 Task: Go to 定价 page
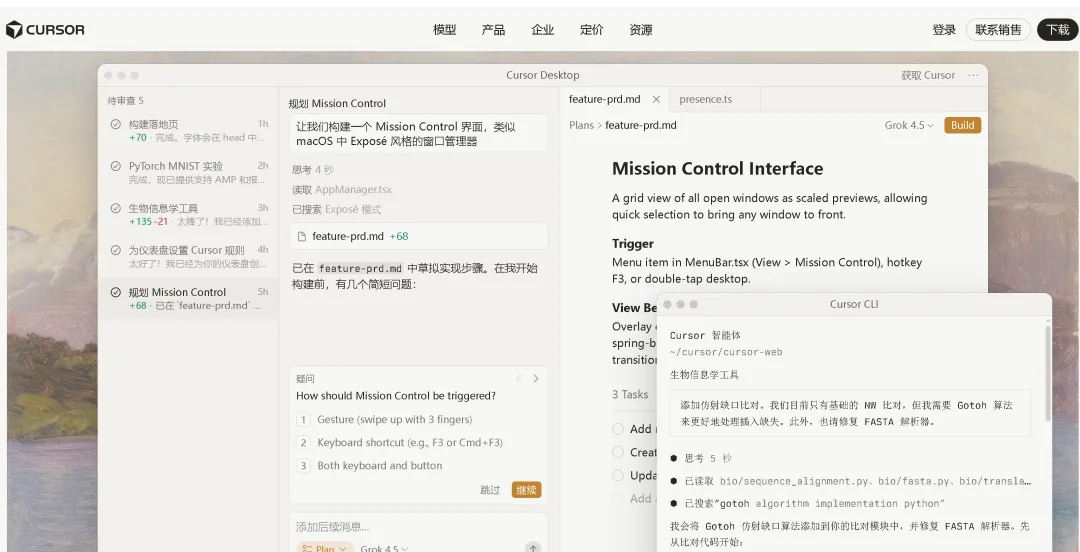point(592,30)
